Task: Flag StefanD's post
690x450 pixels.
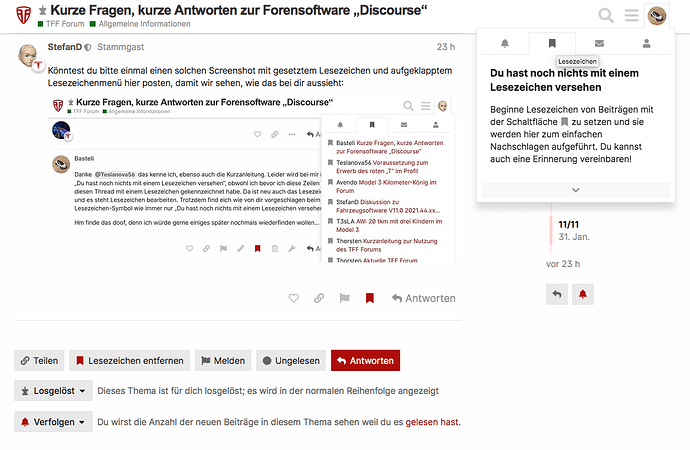Action: 344,298
